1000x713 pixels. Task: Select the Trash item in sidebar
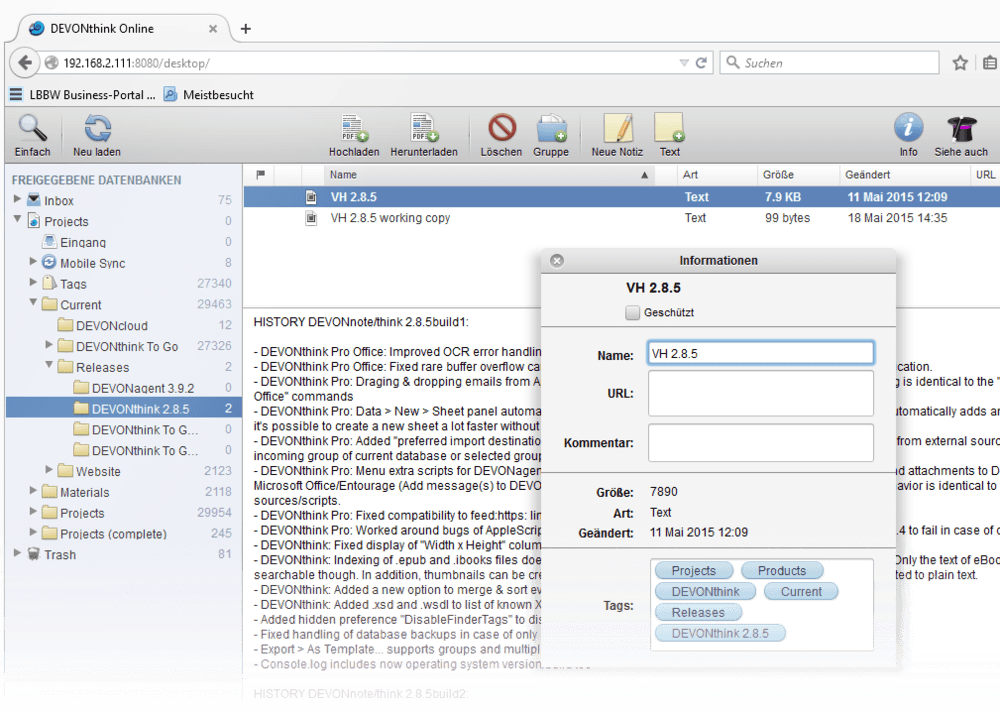click(60, 555)
